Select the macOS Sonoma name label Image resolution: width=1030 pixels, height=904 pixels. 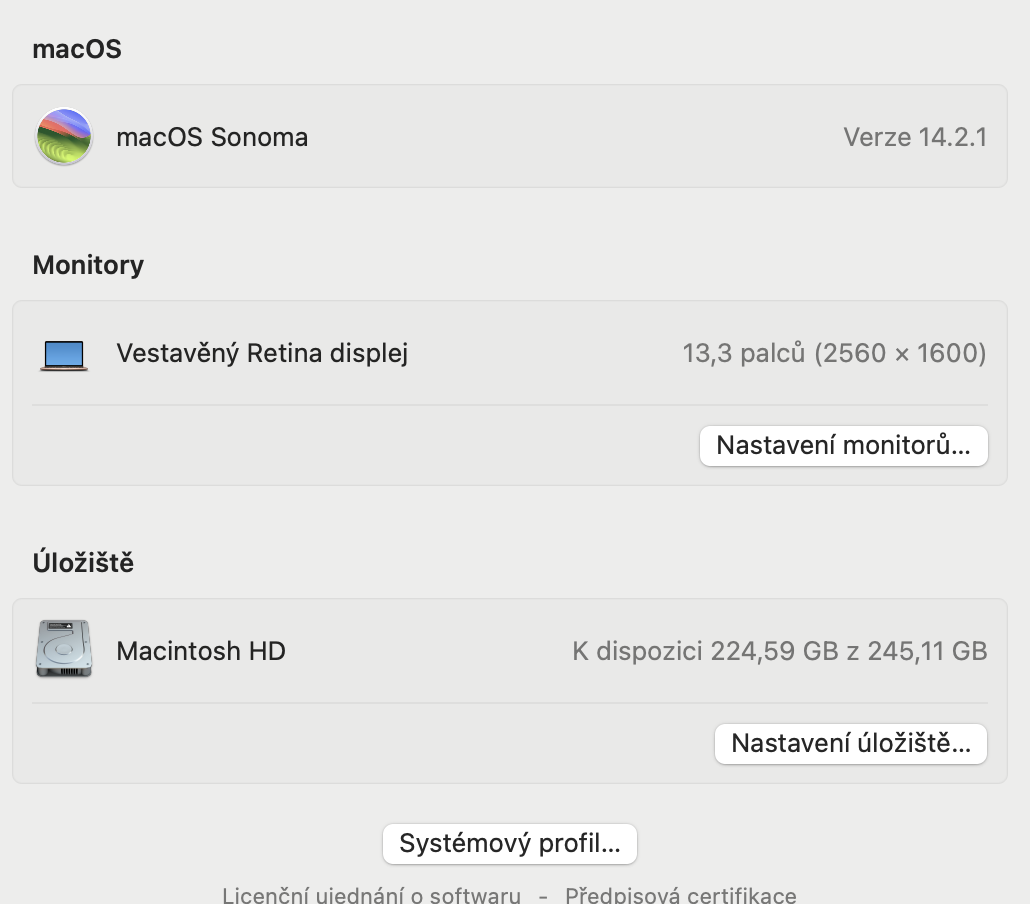pos(212,137)
